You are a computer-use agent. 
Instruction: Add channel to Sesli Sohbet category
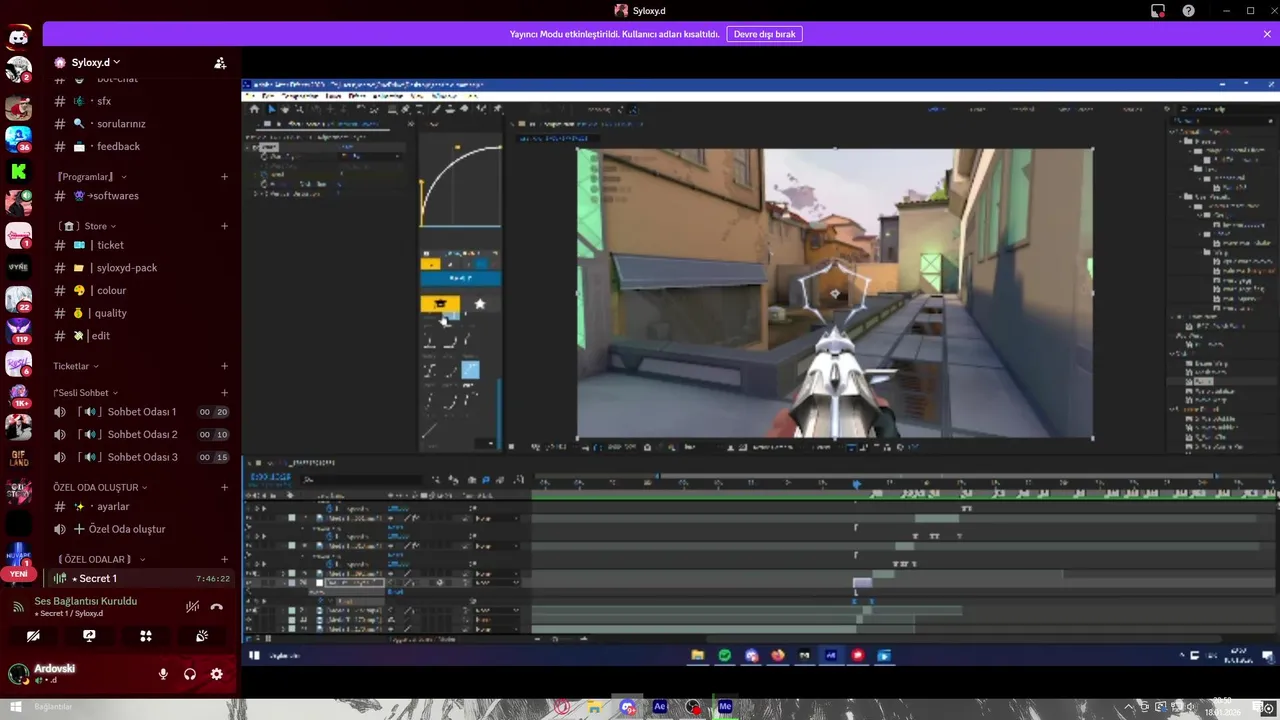tap(224, 393)
